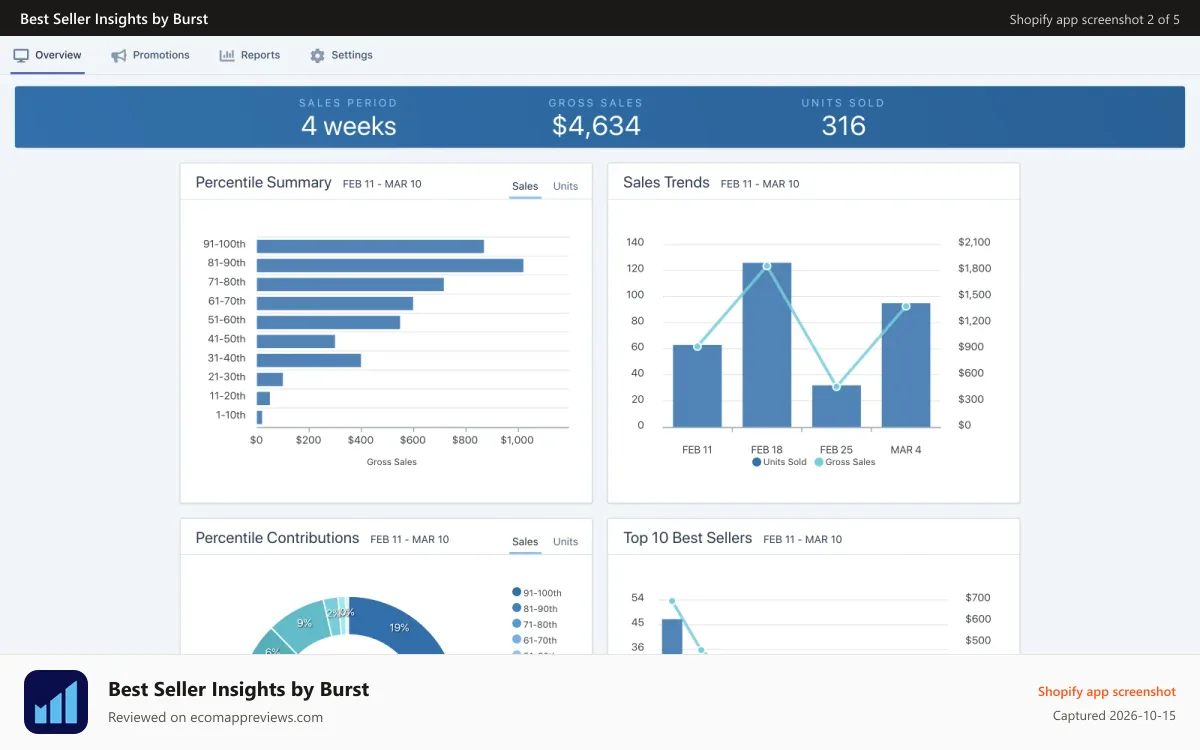Click the Units Sold 316 value
The height and width of the screenshot is (750, 1200).
coord(843,126)
